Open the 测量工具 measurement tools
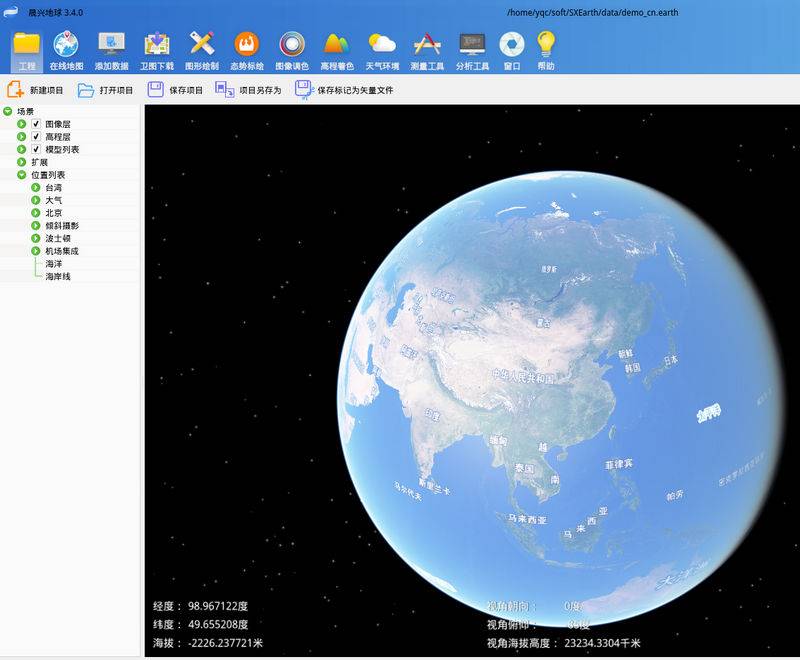 pos(427,50)
